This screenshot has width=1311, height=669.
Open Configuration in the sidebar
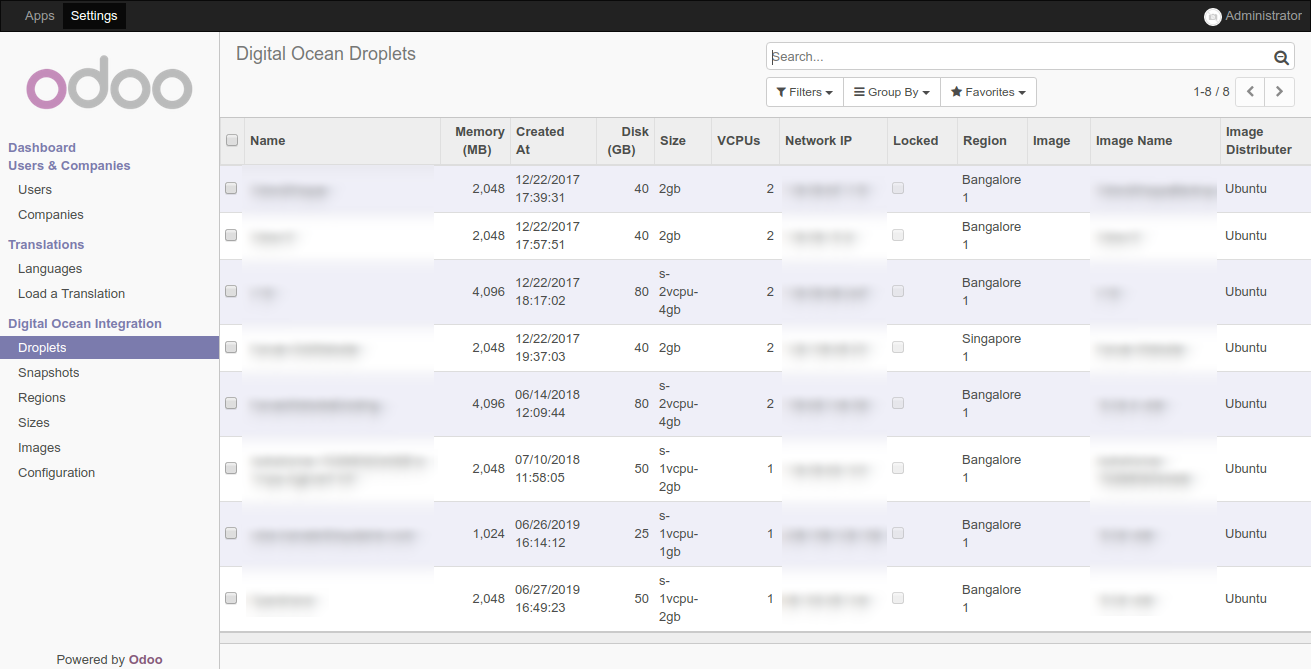[x=57, y=473]
